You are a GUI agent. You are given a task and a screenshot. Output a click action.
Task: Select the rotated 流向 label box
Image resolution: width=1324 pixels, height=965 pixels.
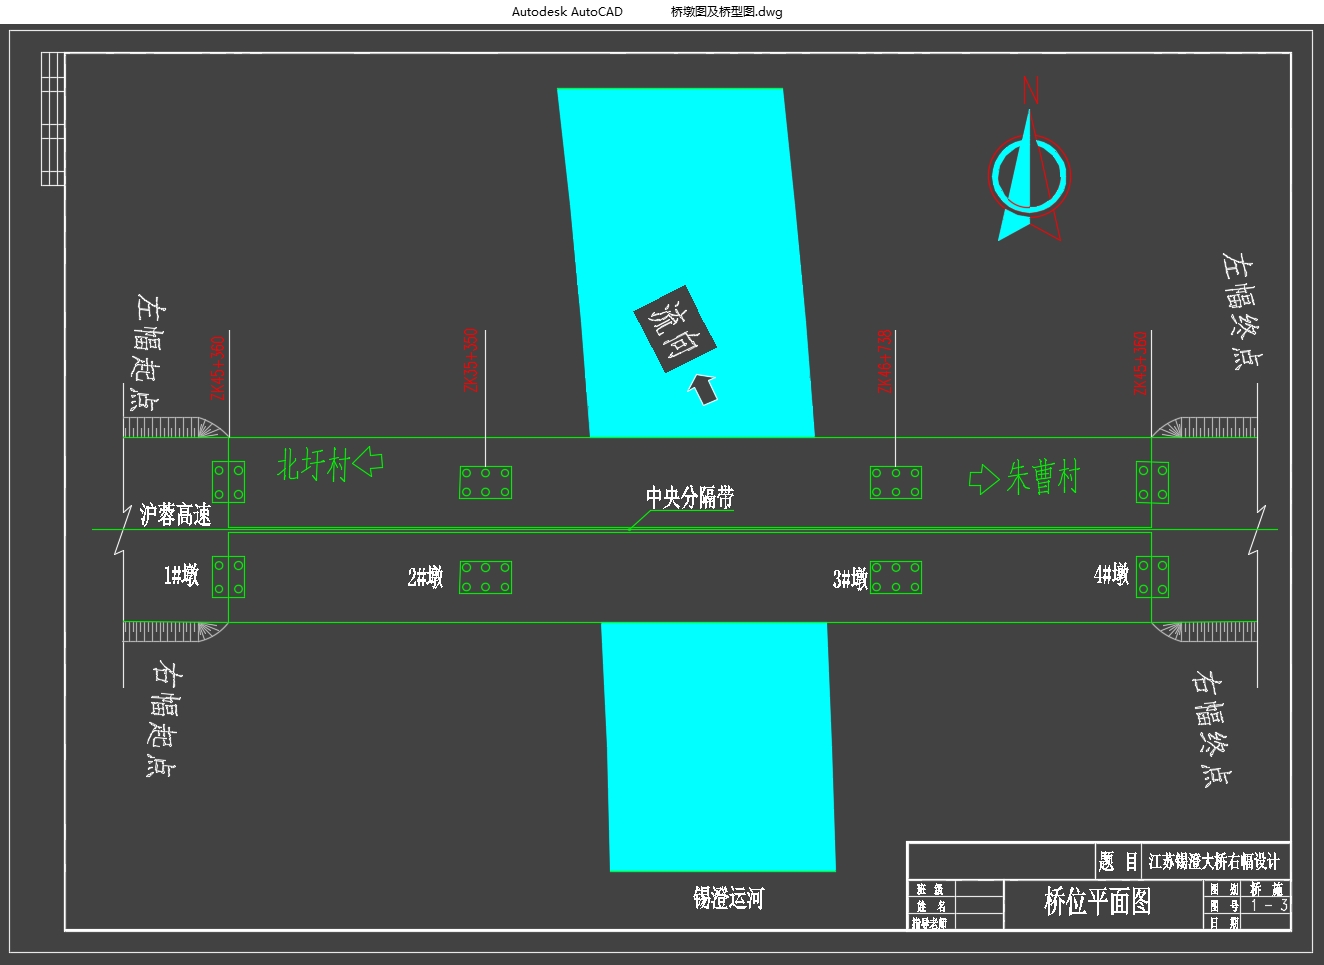pos(674,330)
